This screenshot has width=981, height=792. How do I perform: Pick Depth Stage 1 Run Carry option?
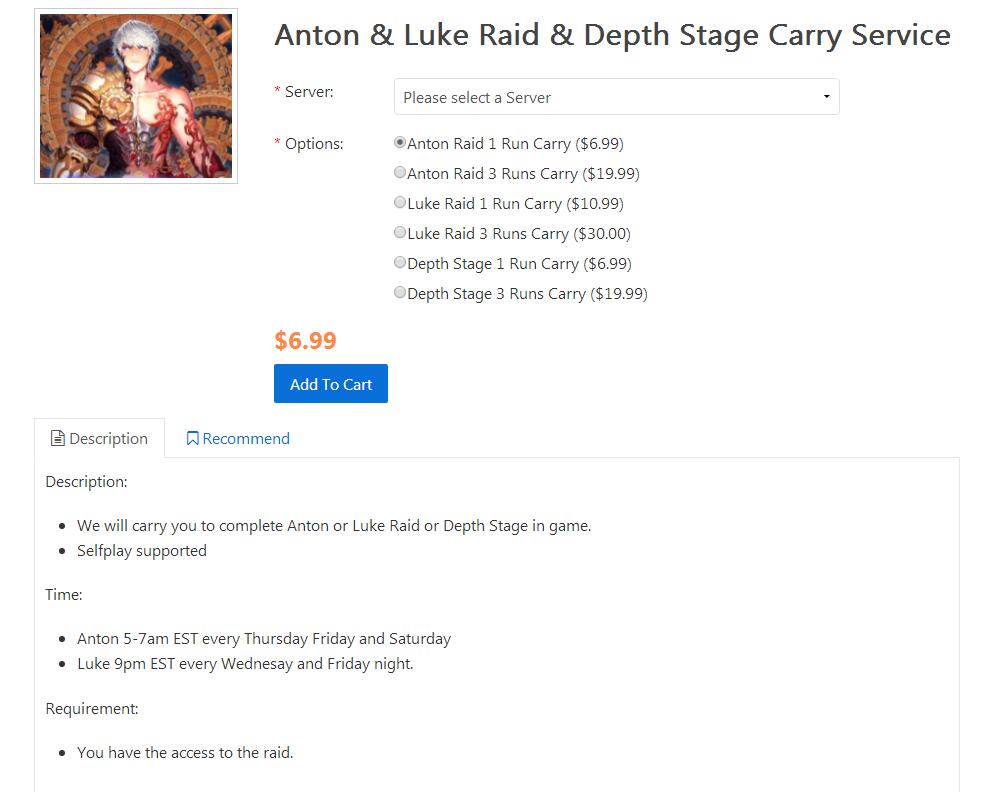point(400,262)
